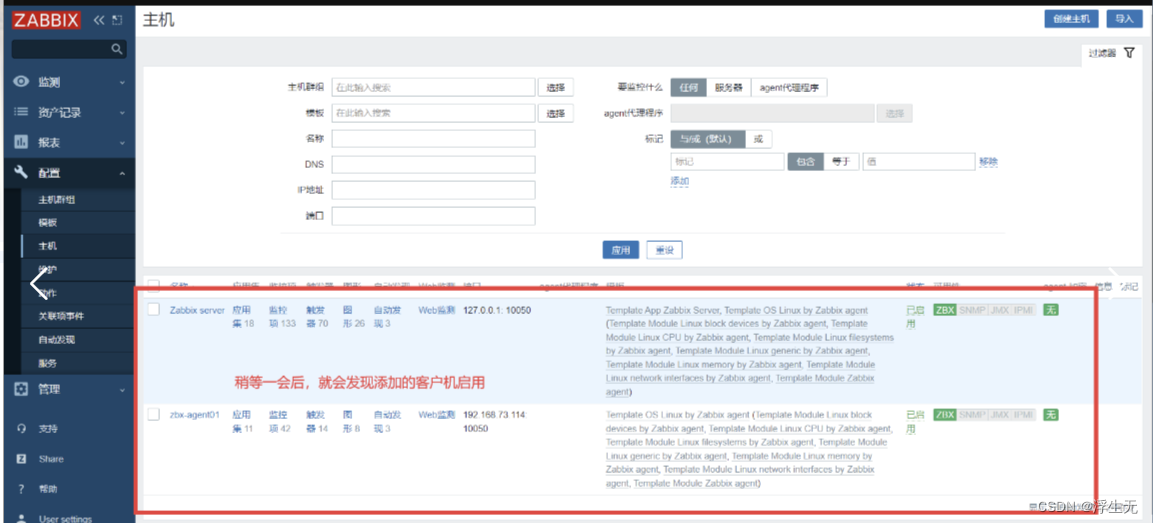
Task: Click JMX badge in zbx-agent01 row
Action: click(x=999, y=415)
